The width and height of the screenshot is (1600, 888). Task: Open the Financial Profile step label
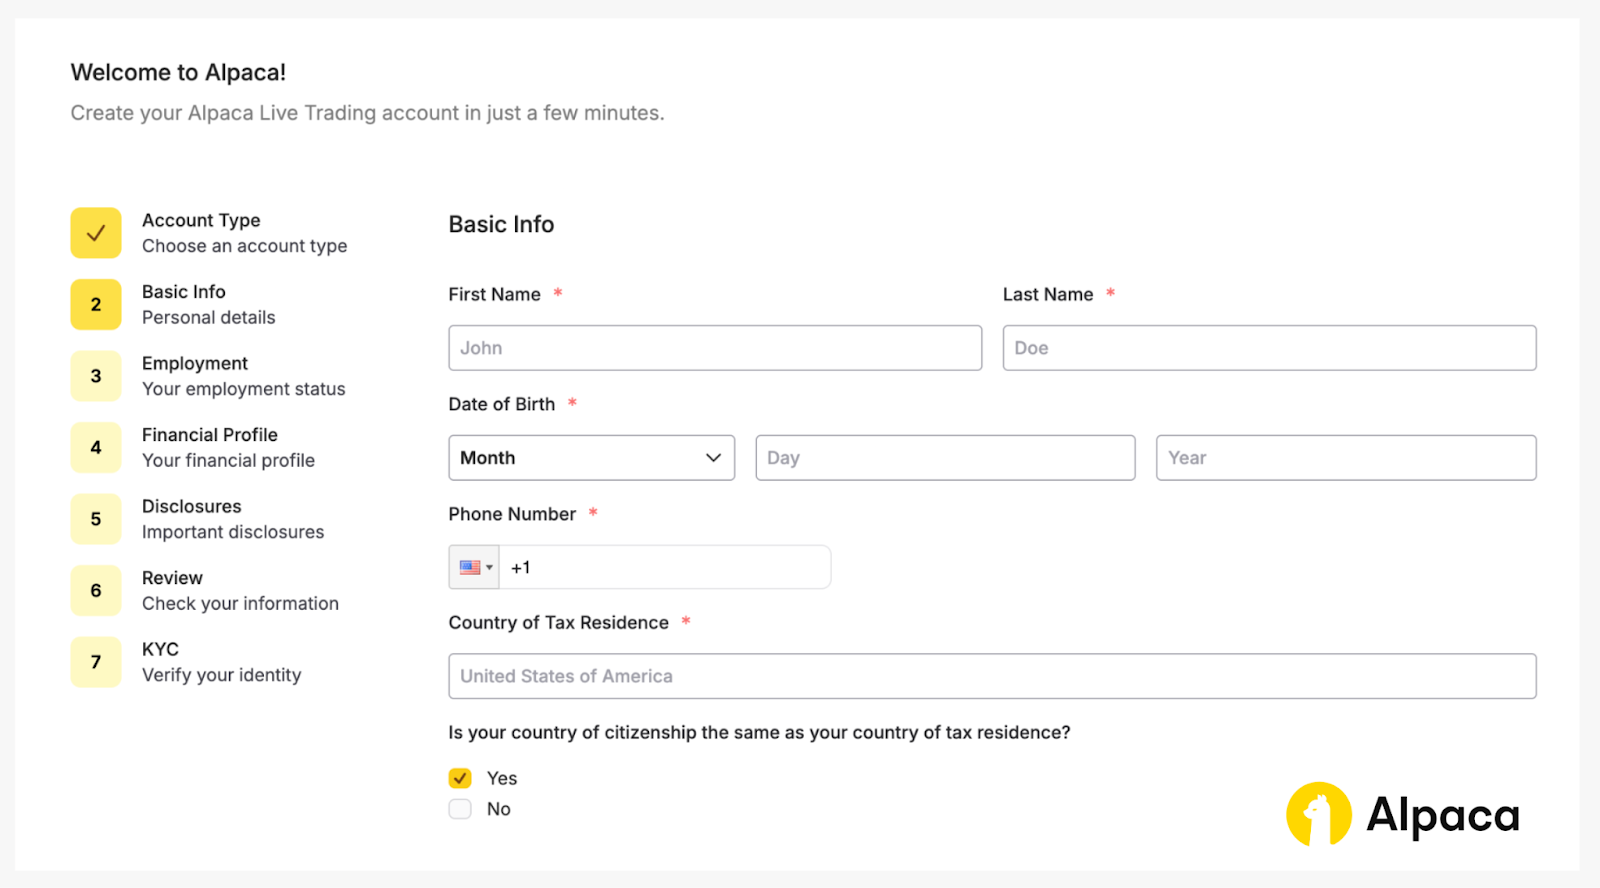click(210, 435)
